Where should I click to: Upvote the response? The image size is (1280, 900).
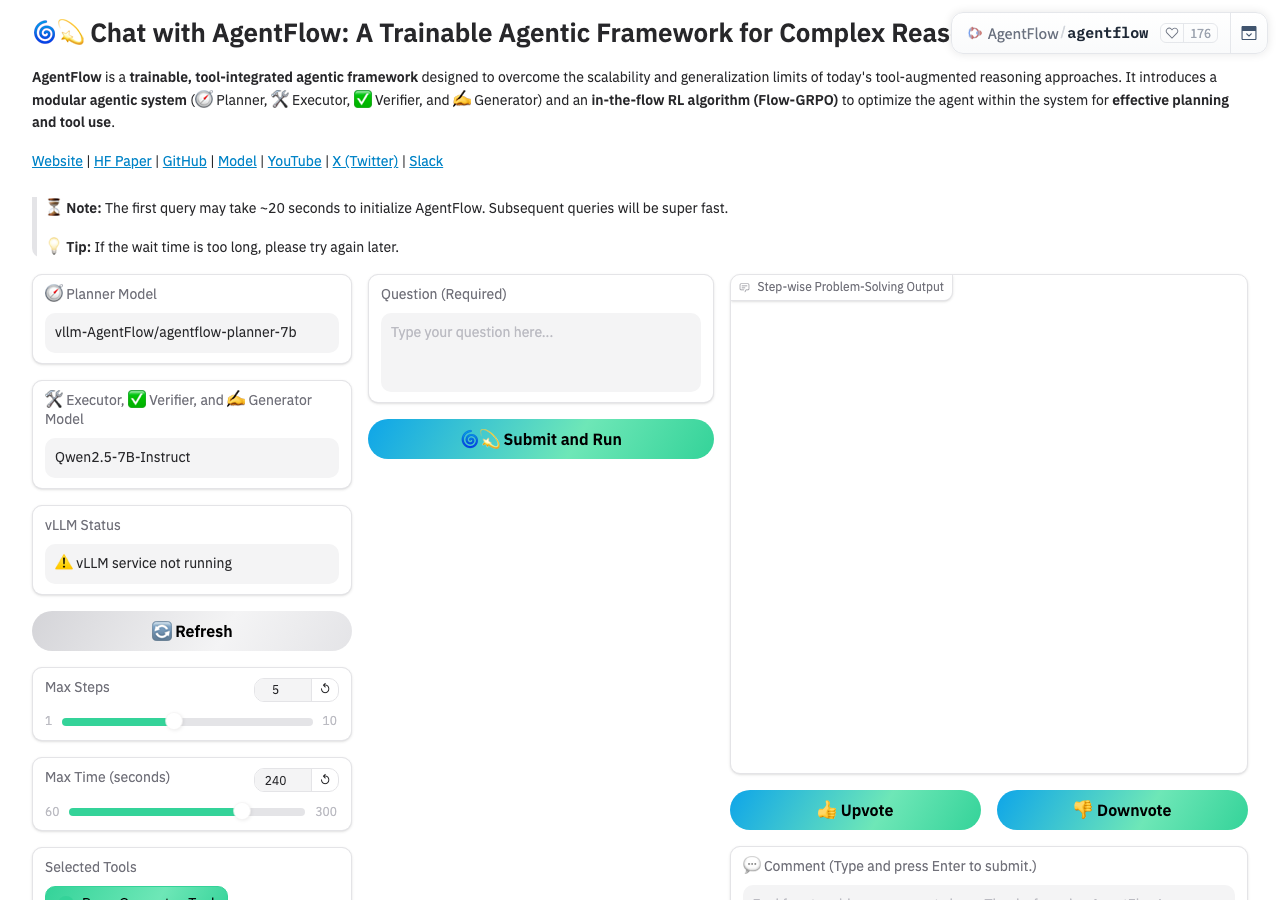pos(855,810)
